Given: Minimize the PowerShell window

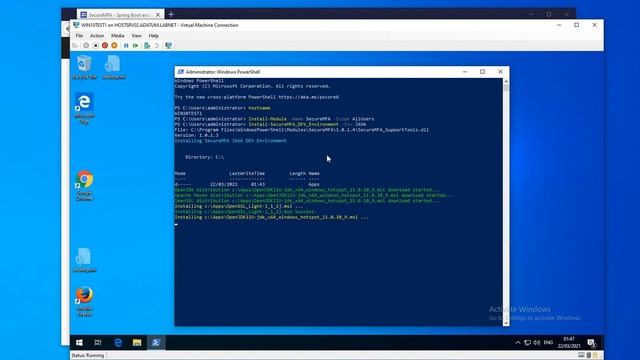Looking at the screenshot, I should click(464, 71).
